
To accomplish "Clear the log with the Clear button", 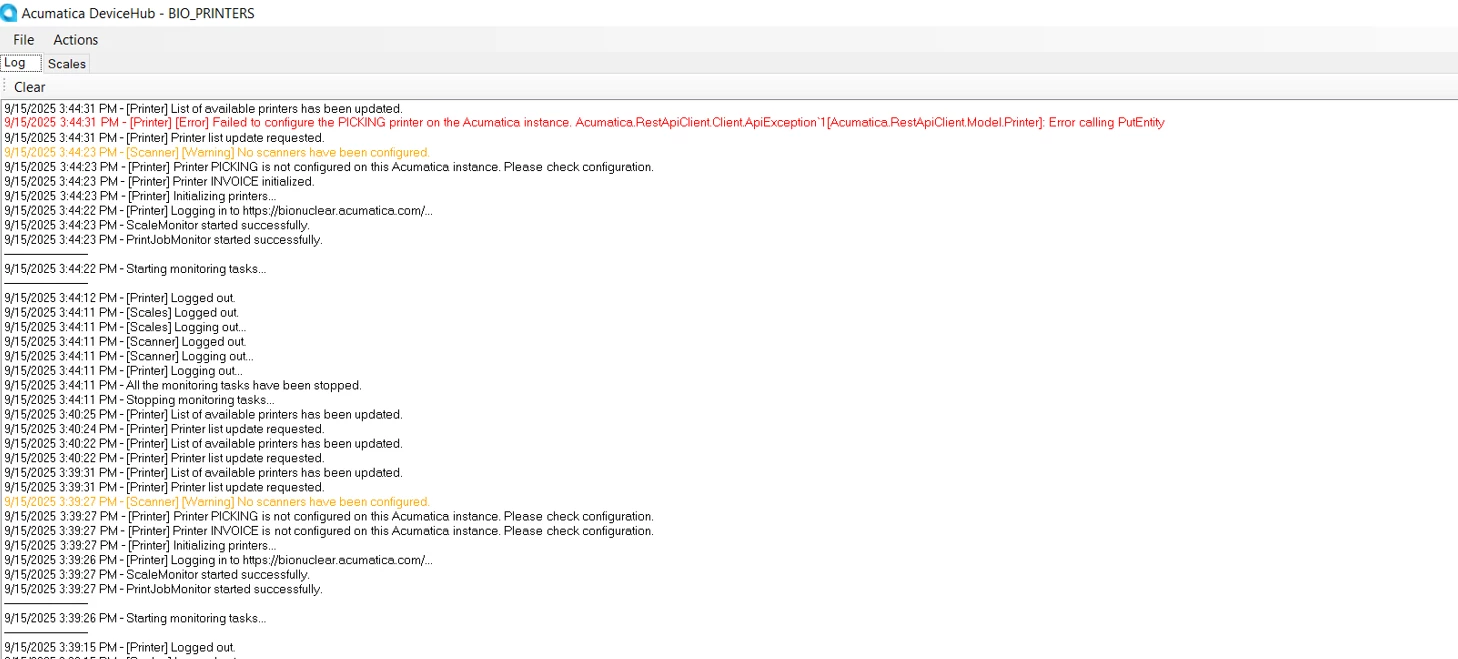I will click(x=30, y=87).
